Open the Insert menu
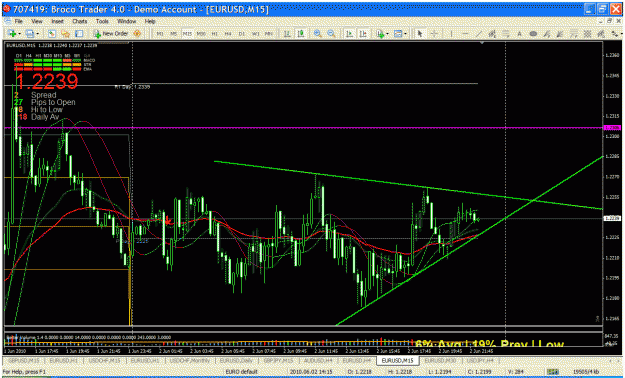 [x=57, y=21]
